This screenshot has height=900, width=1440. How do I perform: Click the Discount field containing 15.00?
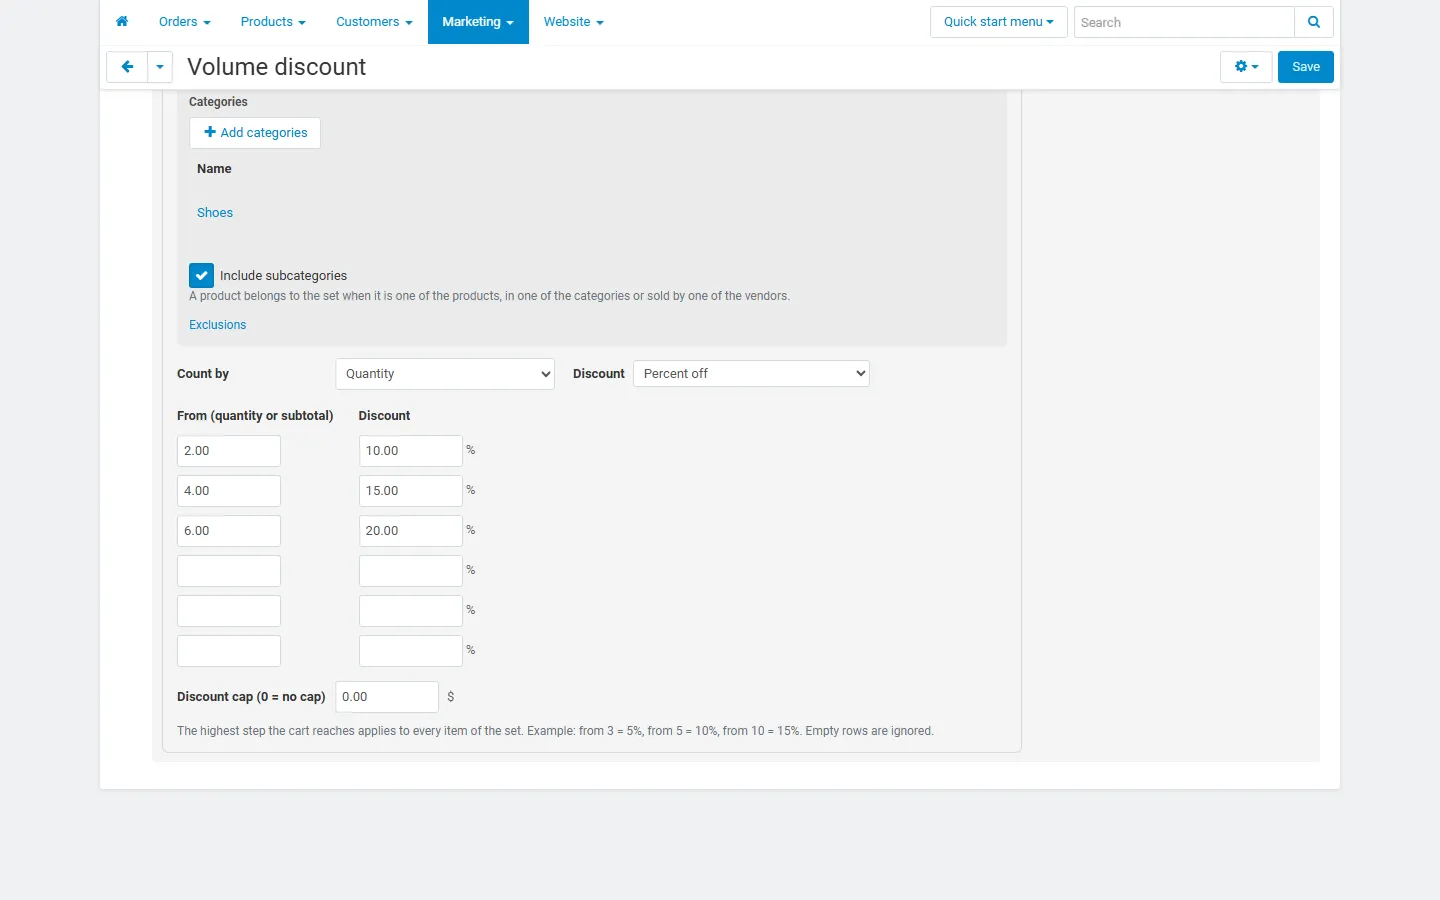411,491
